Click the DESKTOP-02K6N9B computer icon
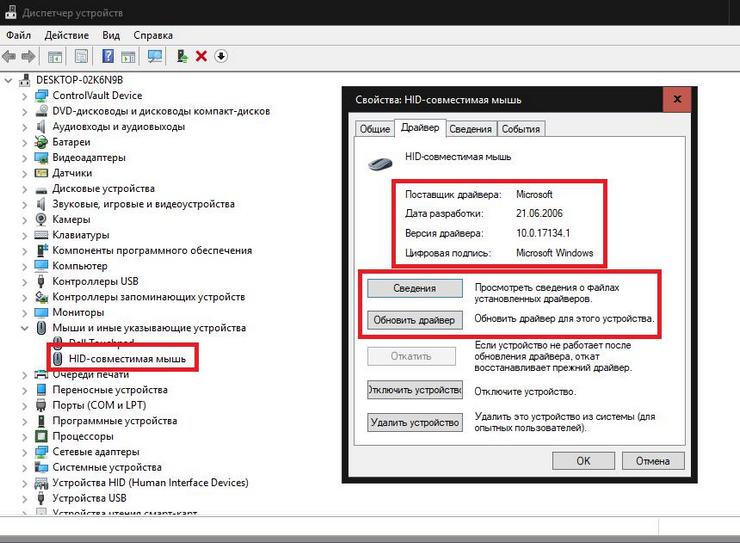Screen dimensions: 740x543 [x=25, y=80]
